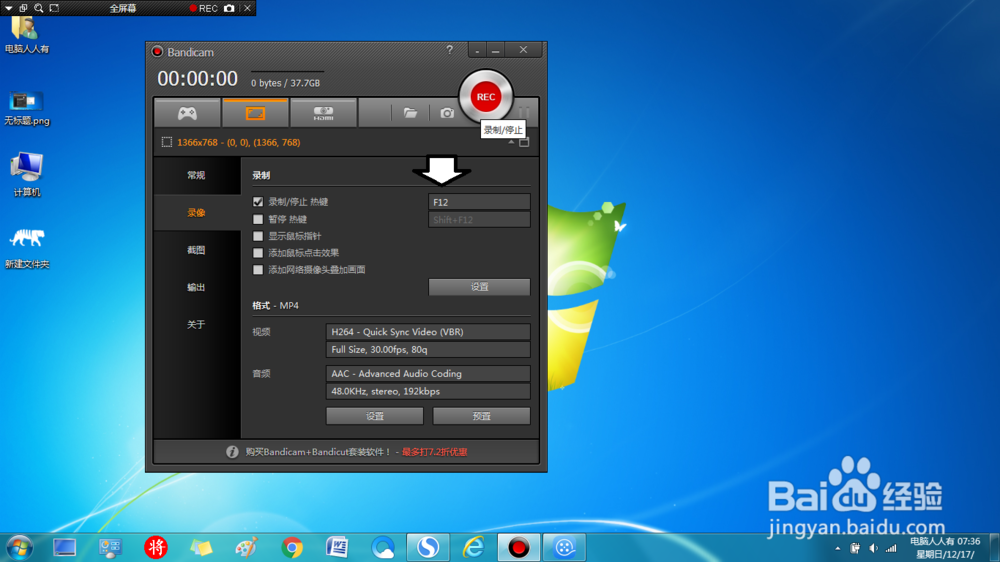1000x562 pixels.
Task: Select HDMI device recording mode icon
Action: coord(323,114)
